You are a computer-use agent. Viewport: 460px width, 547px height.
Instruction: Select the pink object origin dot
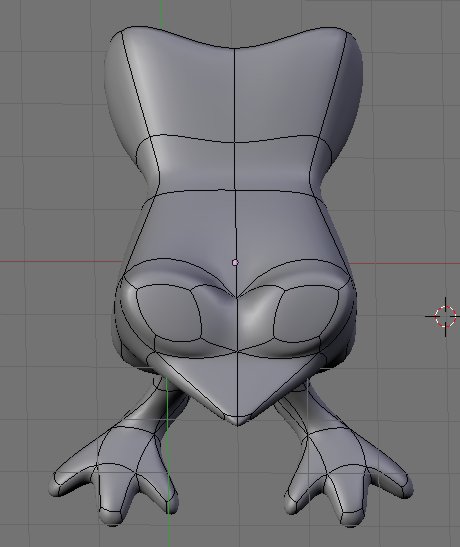tap(235, 262)
